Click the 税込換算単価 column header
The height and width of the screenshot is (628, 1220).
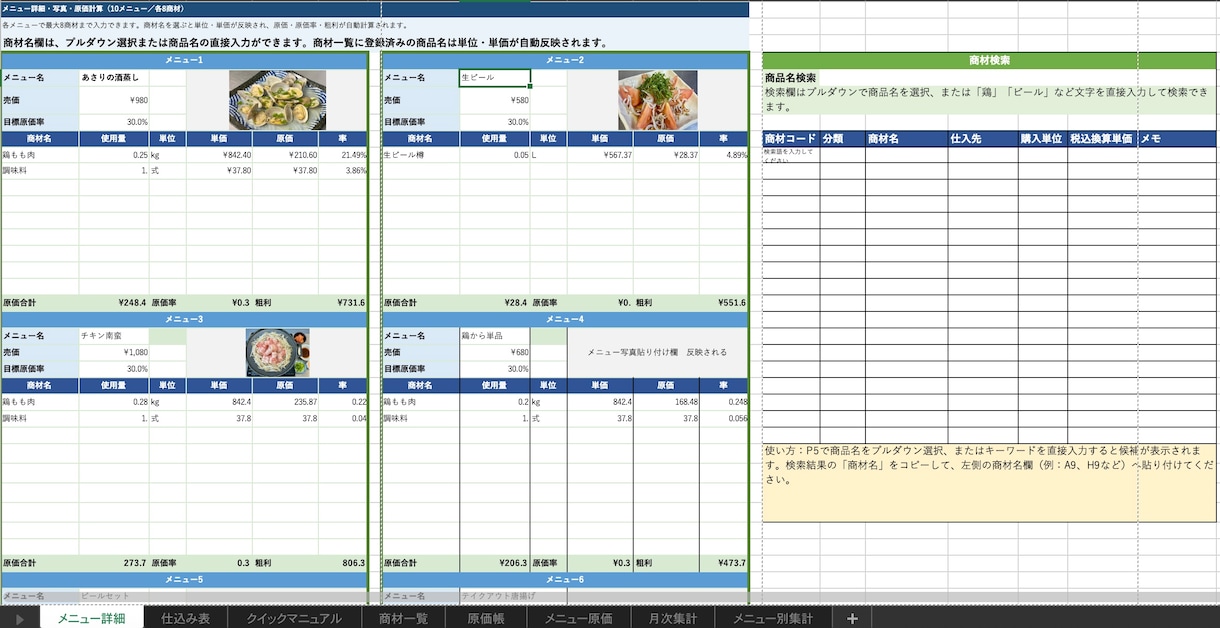coord(1102,139)
